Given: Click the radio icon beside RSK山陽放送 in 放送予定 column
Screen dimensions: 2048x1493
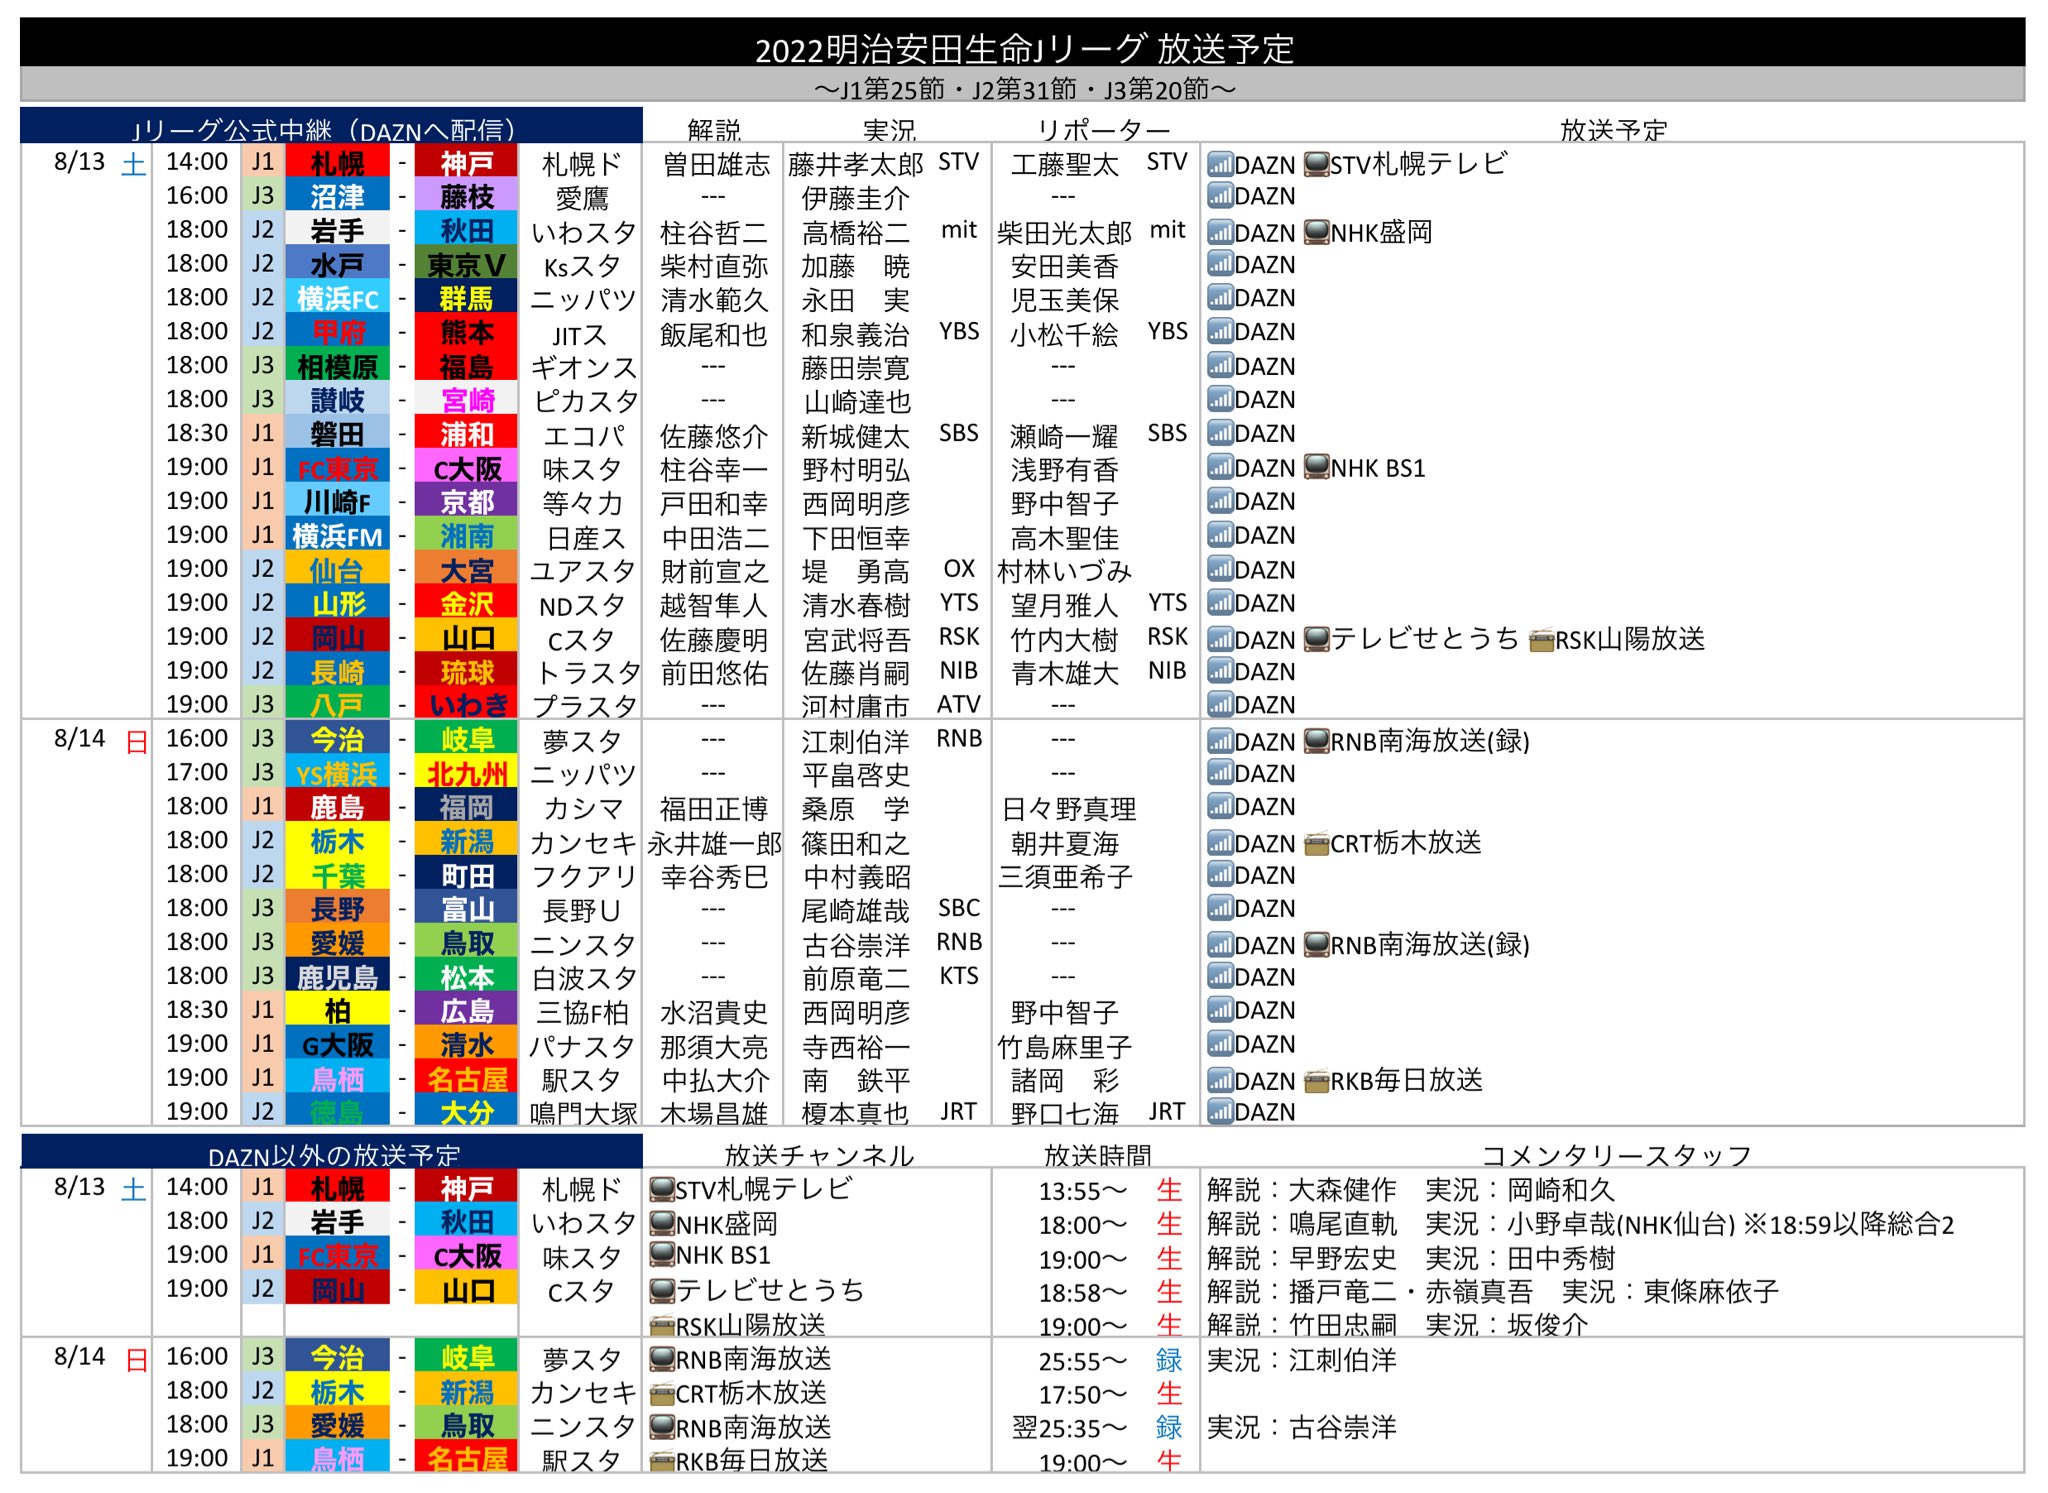Looking at the screenshot, I should coord(1542,640).
